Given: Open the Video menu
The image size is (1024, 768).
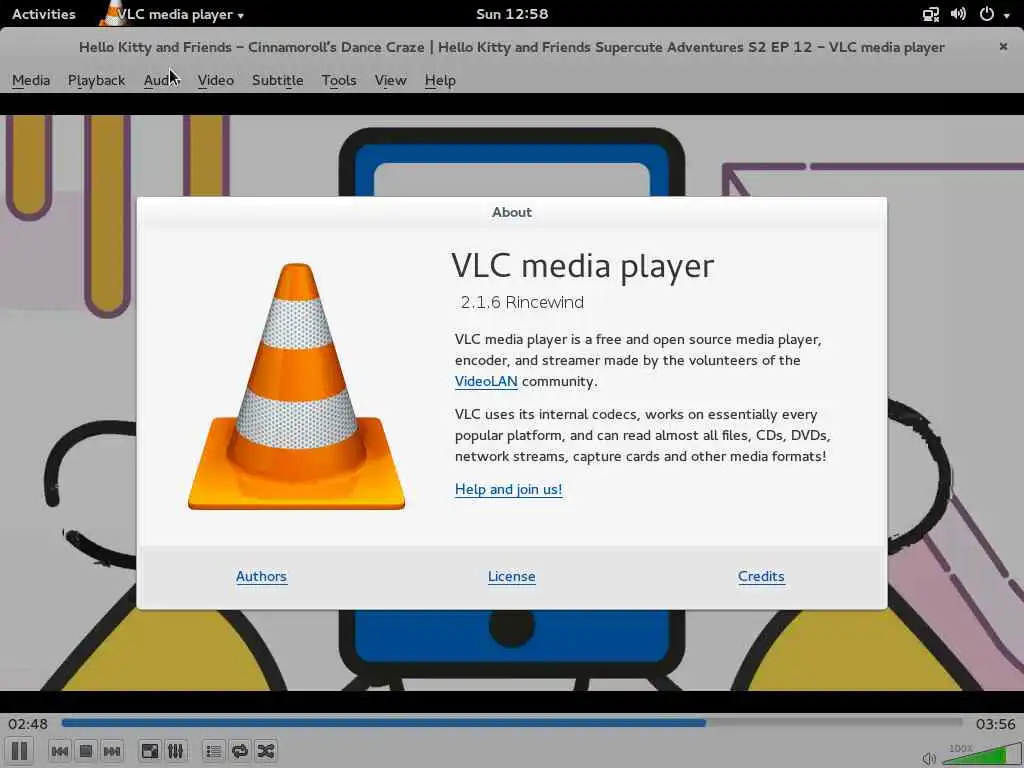Looking at the screenshot, I should 216,80.
